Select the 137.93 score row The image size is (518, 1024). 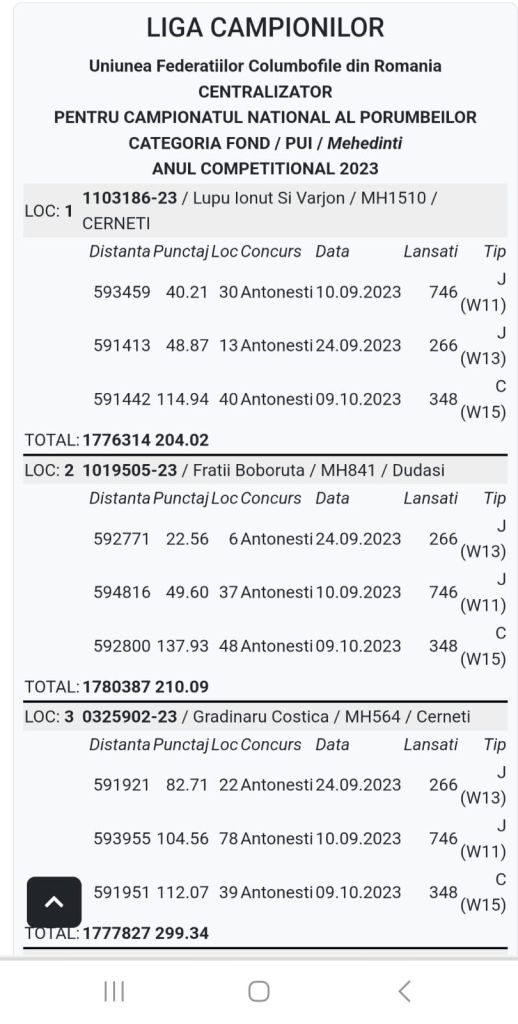tap(298, 646)
